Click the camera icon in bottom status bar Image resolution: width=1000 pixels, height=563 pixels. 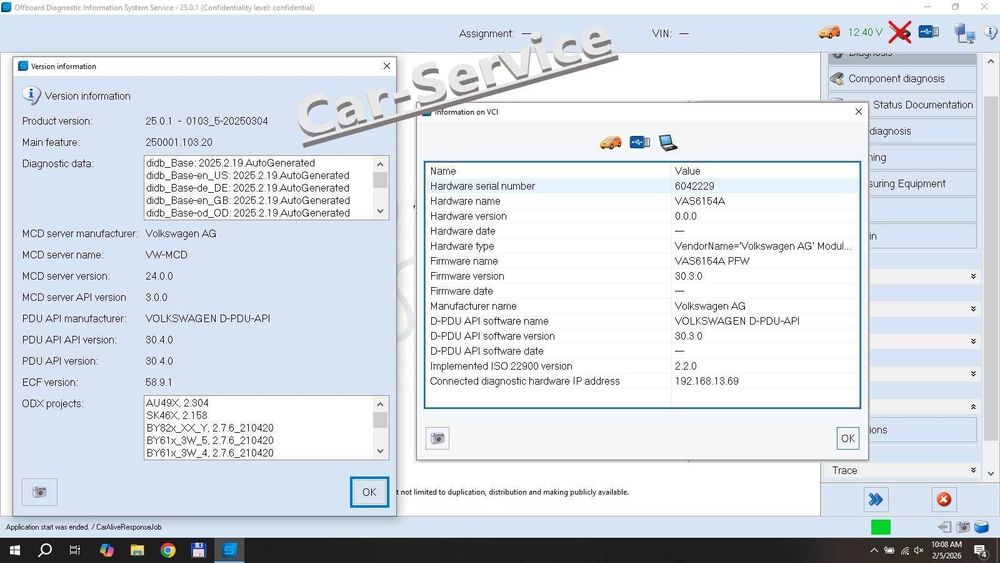tap(963, 527)
